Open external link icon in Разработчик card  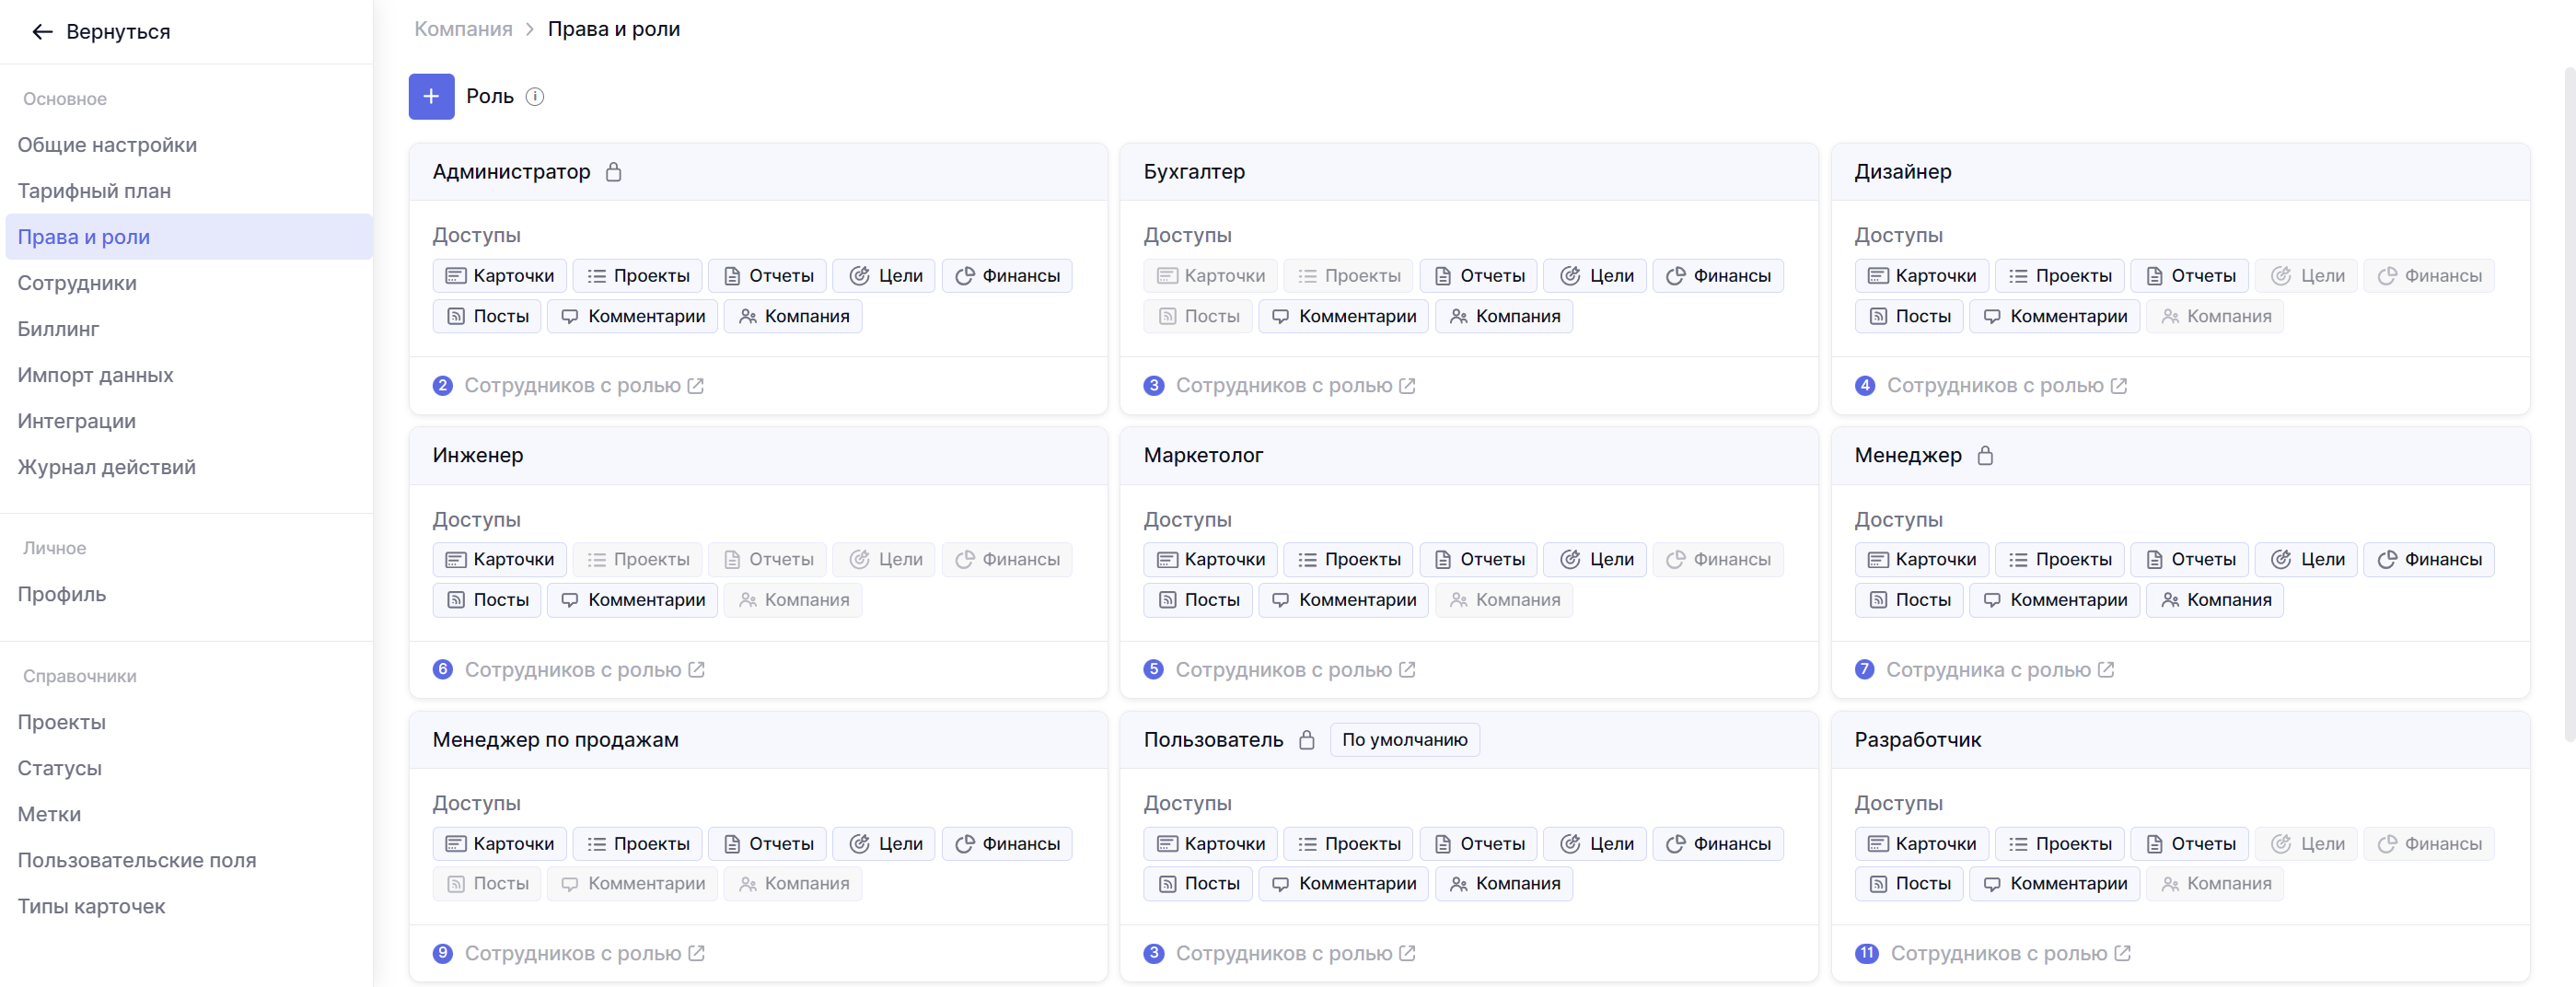[2122, 954]
